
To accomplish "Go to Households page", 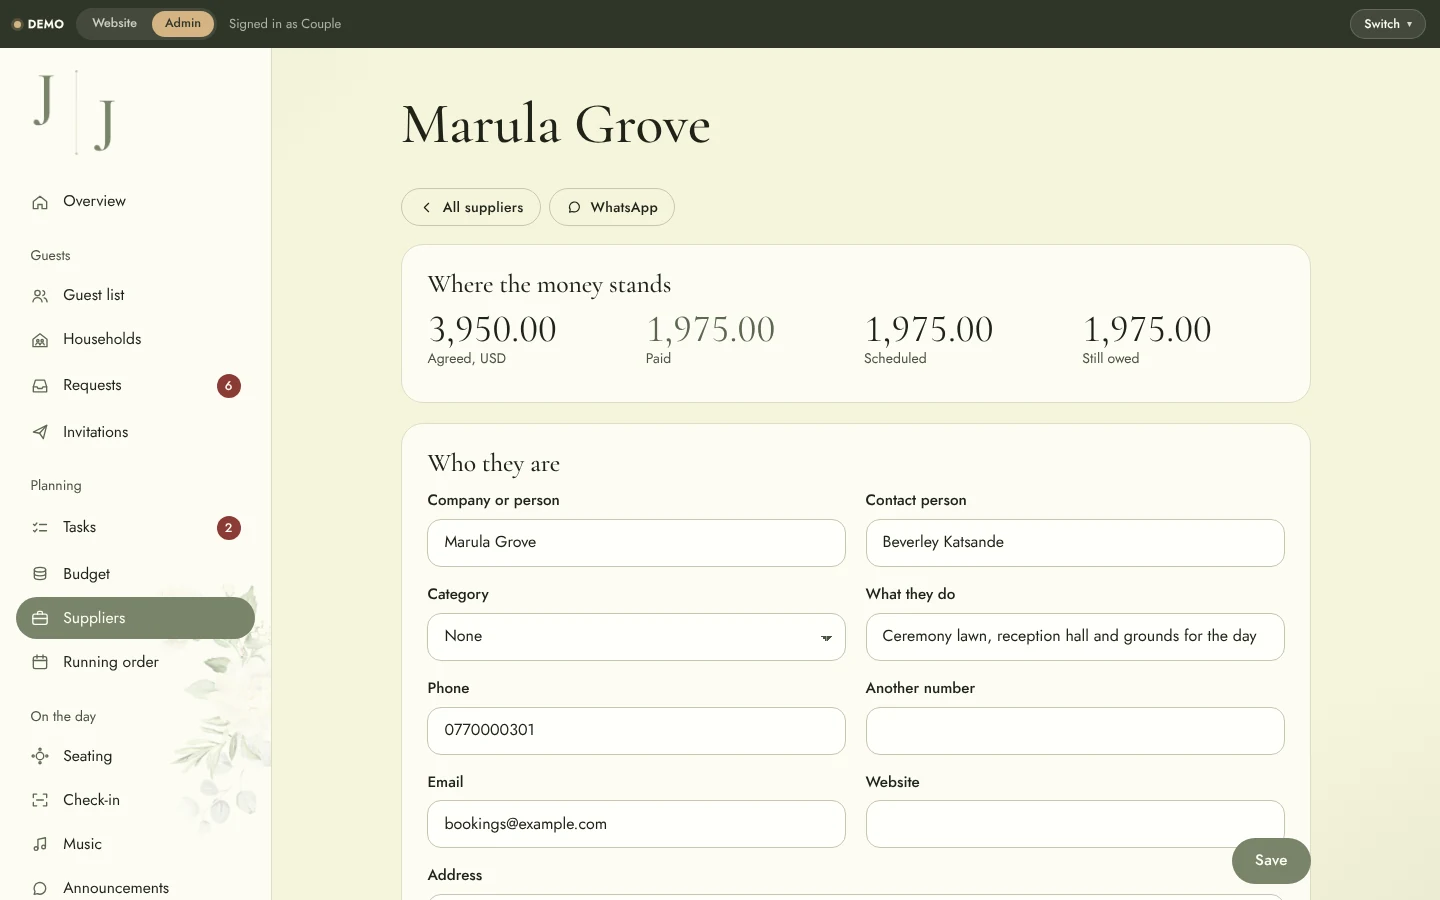I will click(x=136, y=339).
